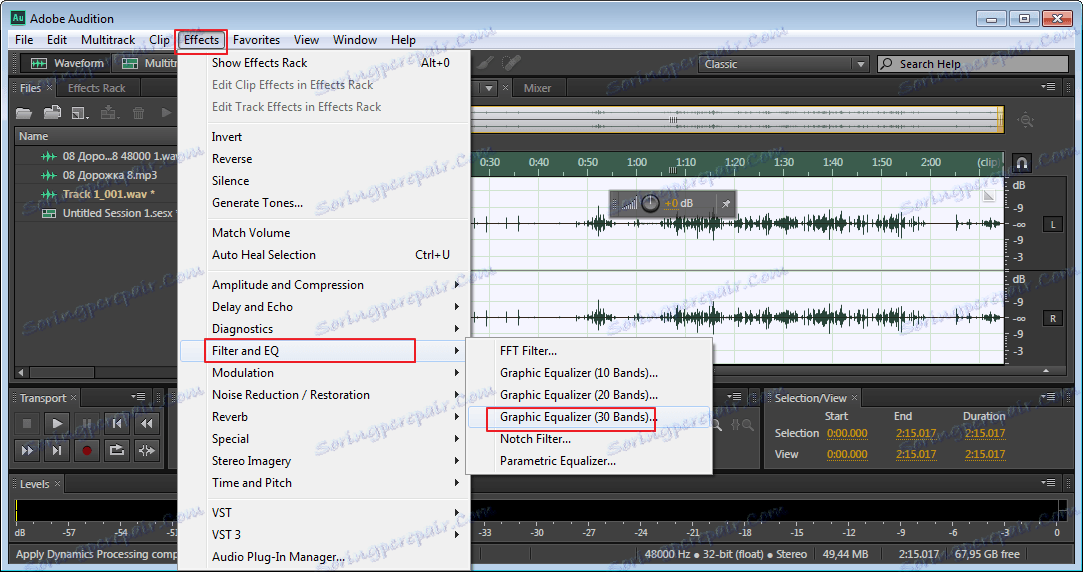This screenshot has width=1083, height=572.
Task: Click the volume knob on HUD
Action: coord(651,203)
